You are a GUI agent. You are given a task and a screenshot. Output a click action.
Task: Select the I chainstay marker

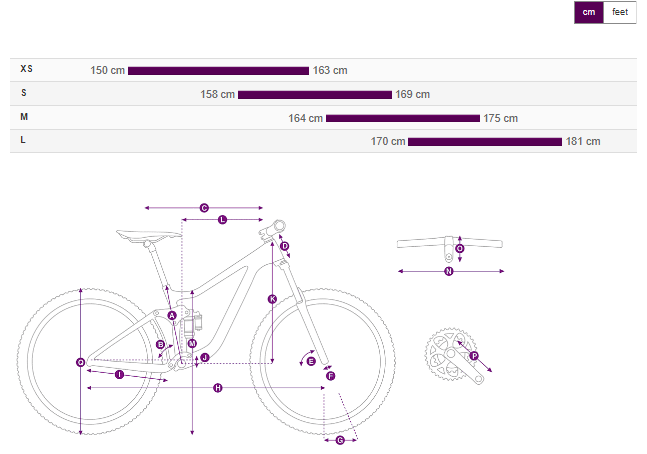point(119,374)
